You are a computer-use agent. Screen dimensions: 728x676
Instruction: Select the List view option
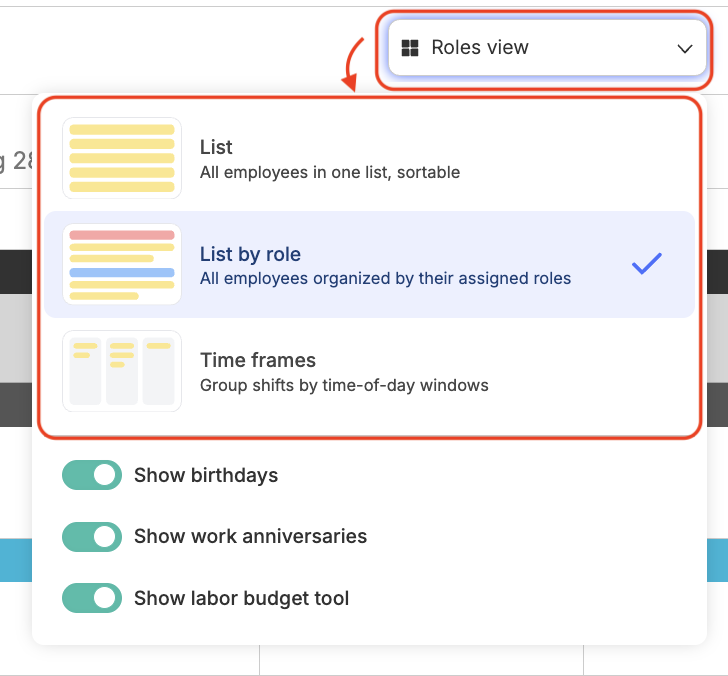point(370,158)
